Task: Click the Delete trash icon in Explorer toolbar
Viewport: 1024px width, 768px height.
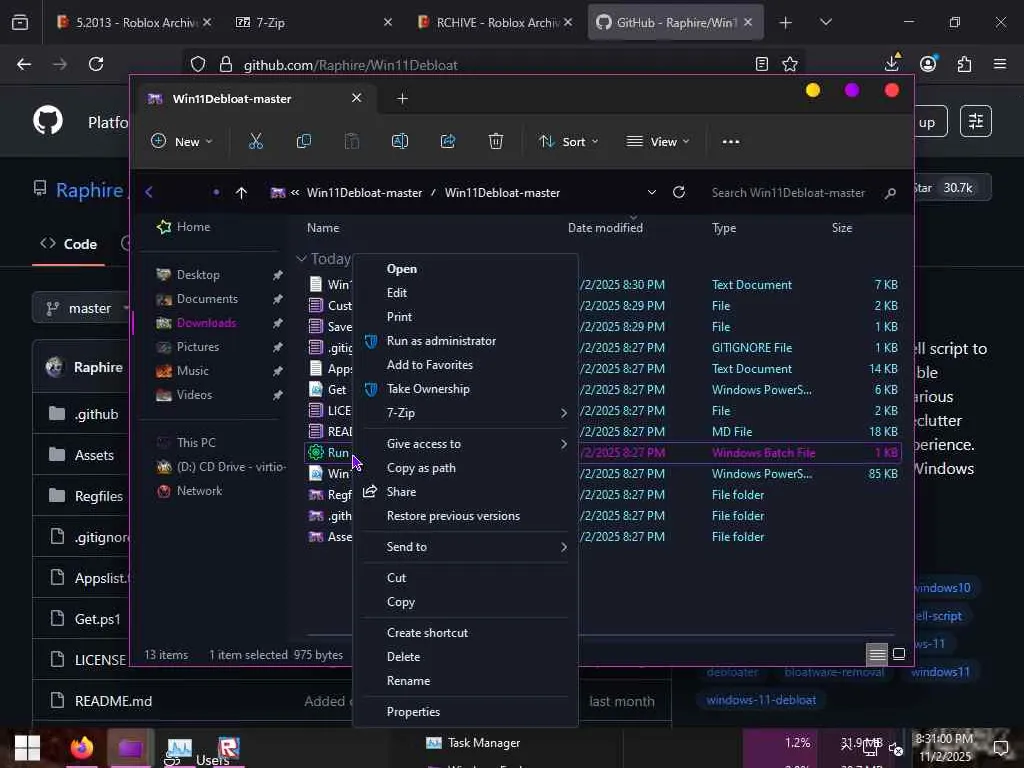Action: (x=496, y=141)
